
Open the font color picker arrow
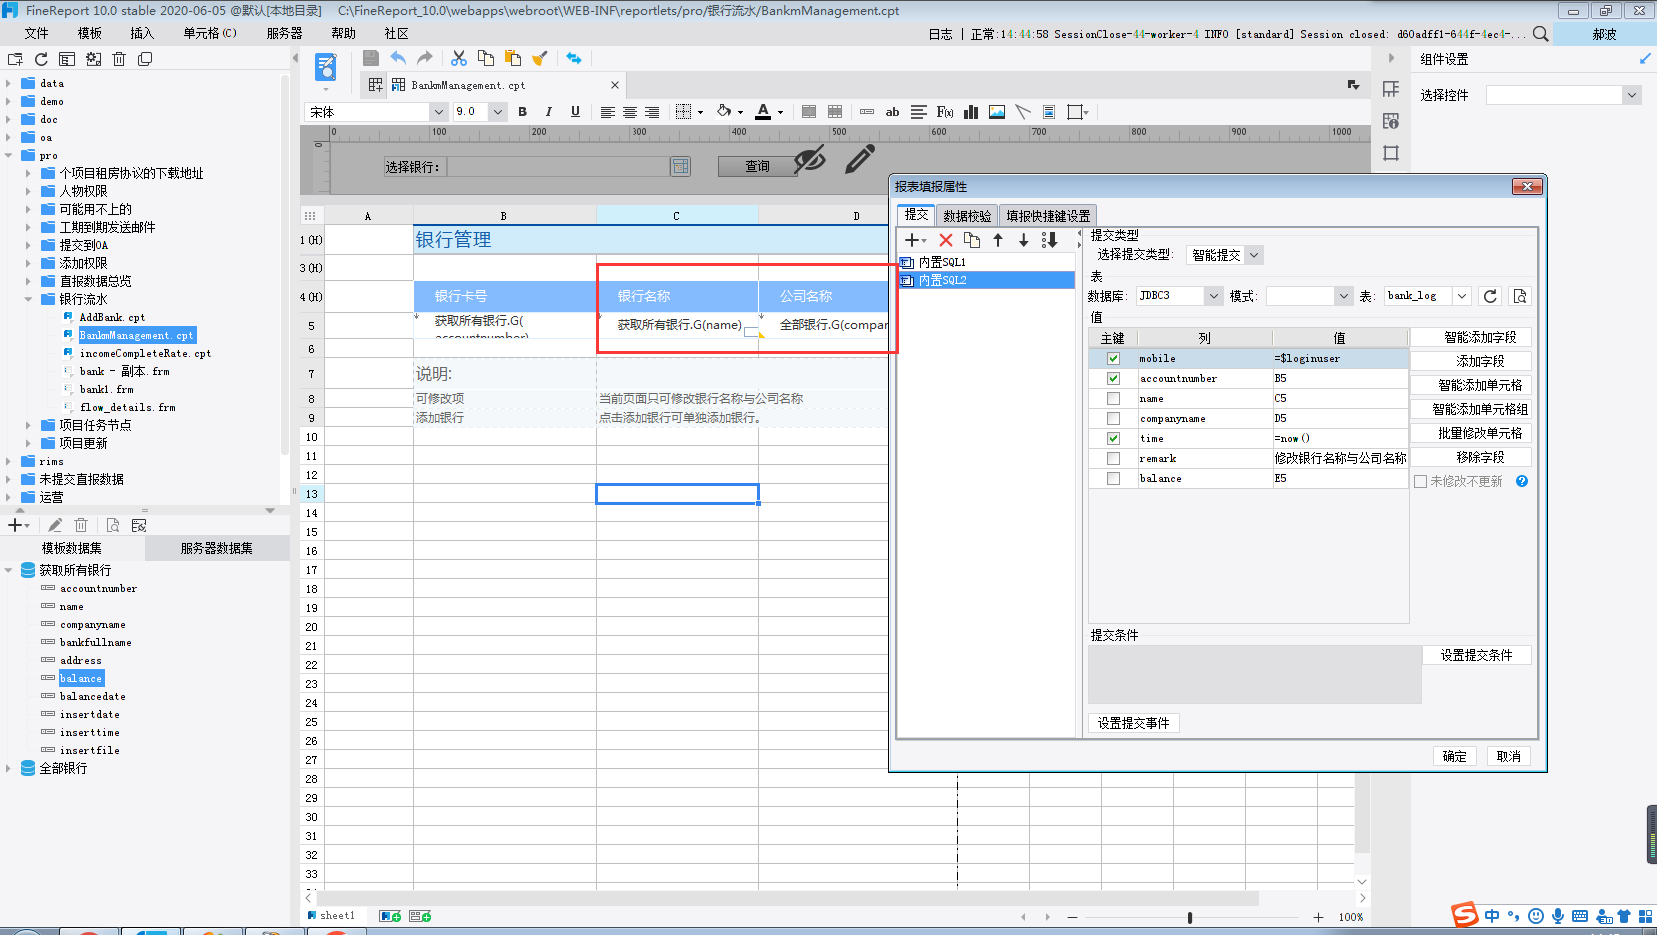(x=781, y=112)
